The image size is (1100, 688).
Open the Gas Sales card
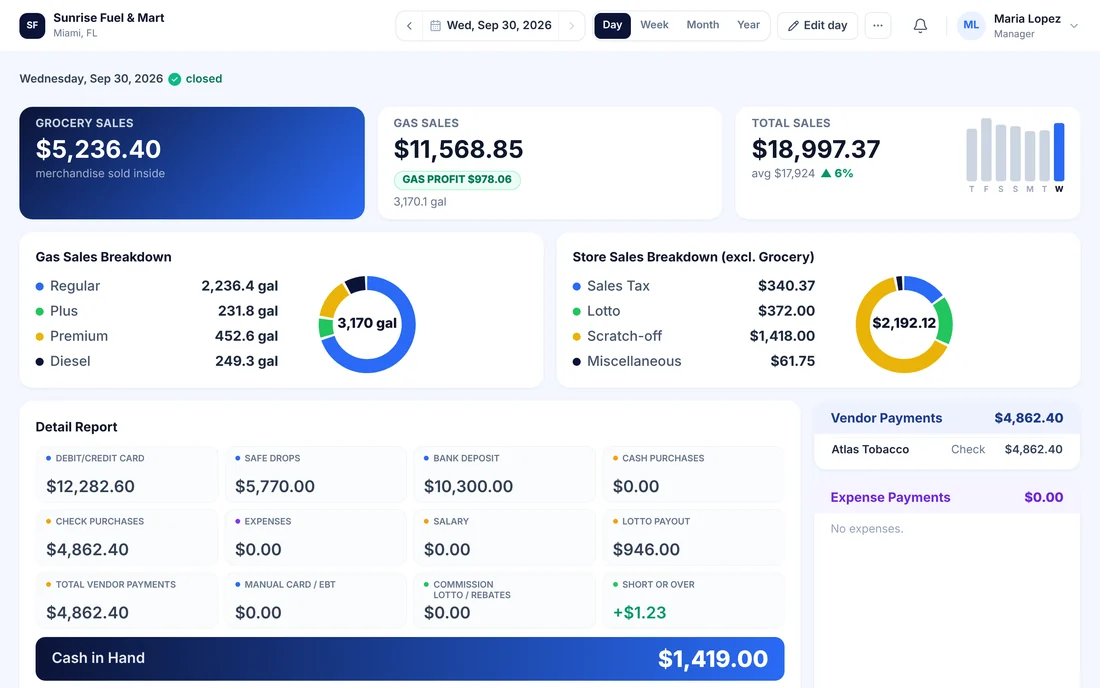tap(550, 163)
